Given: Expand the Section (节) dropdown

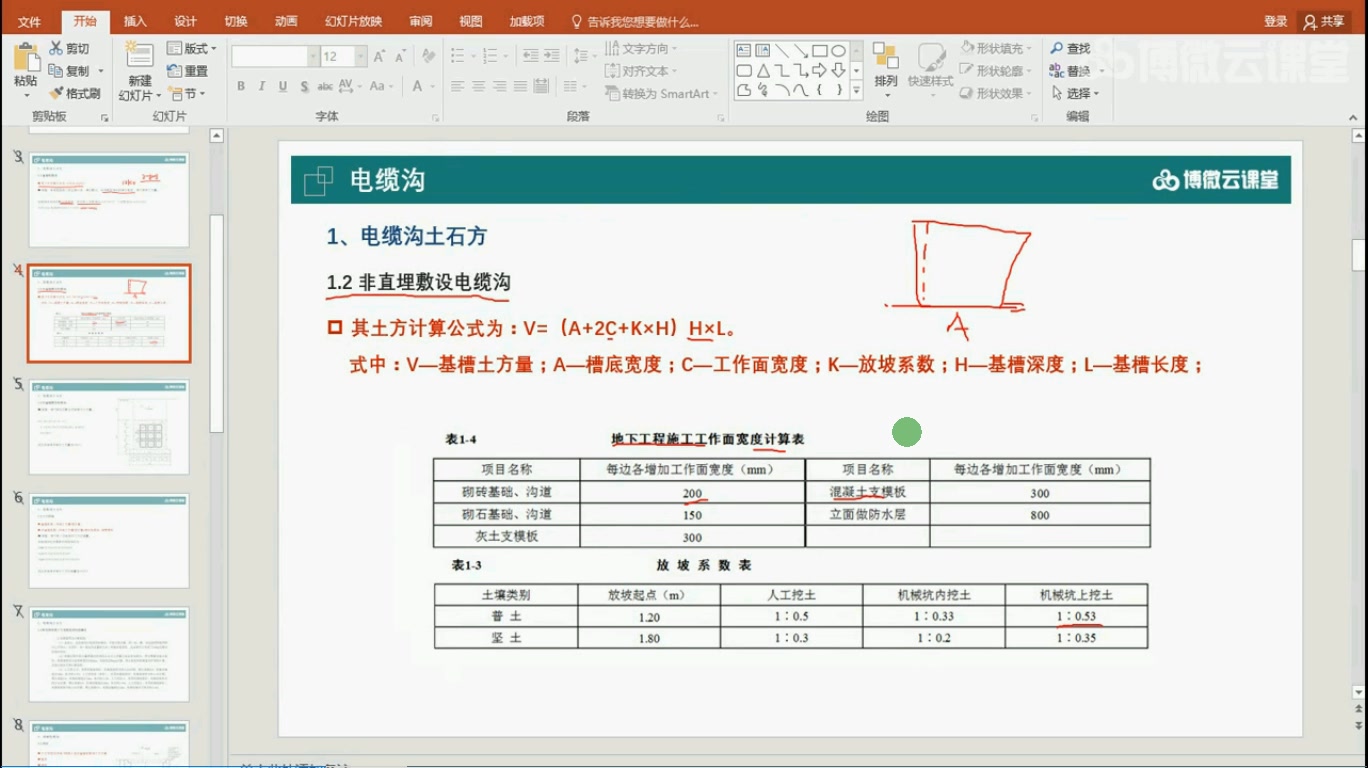Looking at the screenshot, I should tap(188, 94).
